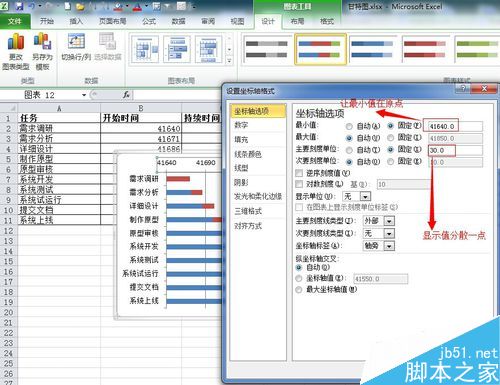
Task: Click the 需求调研 label in the chart
Action: tap(144, 179)
